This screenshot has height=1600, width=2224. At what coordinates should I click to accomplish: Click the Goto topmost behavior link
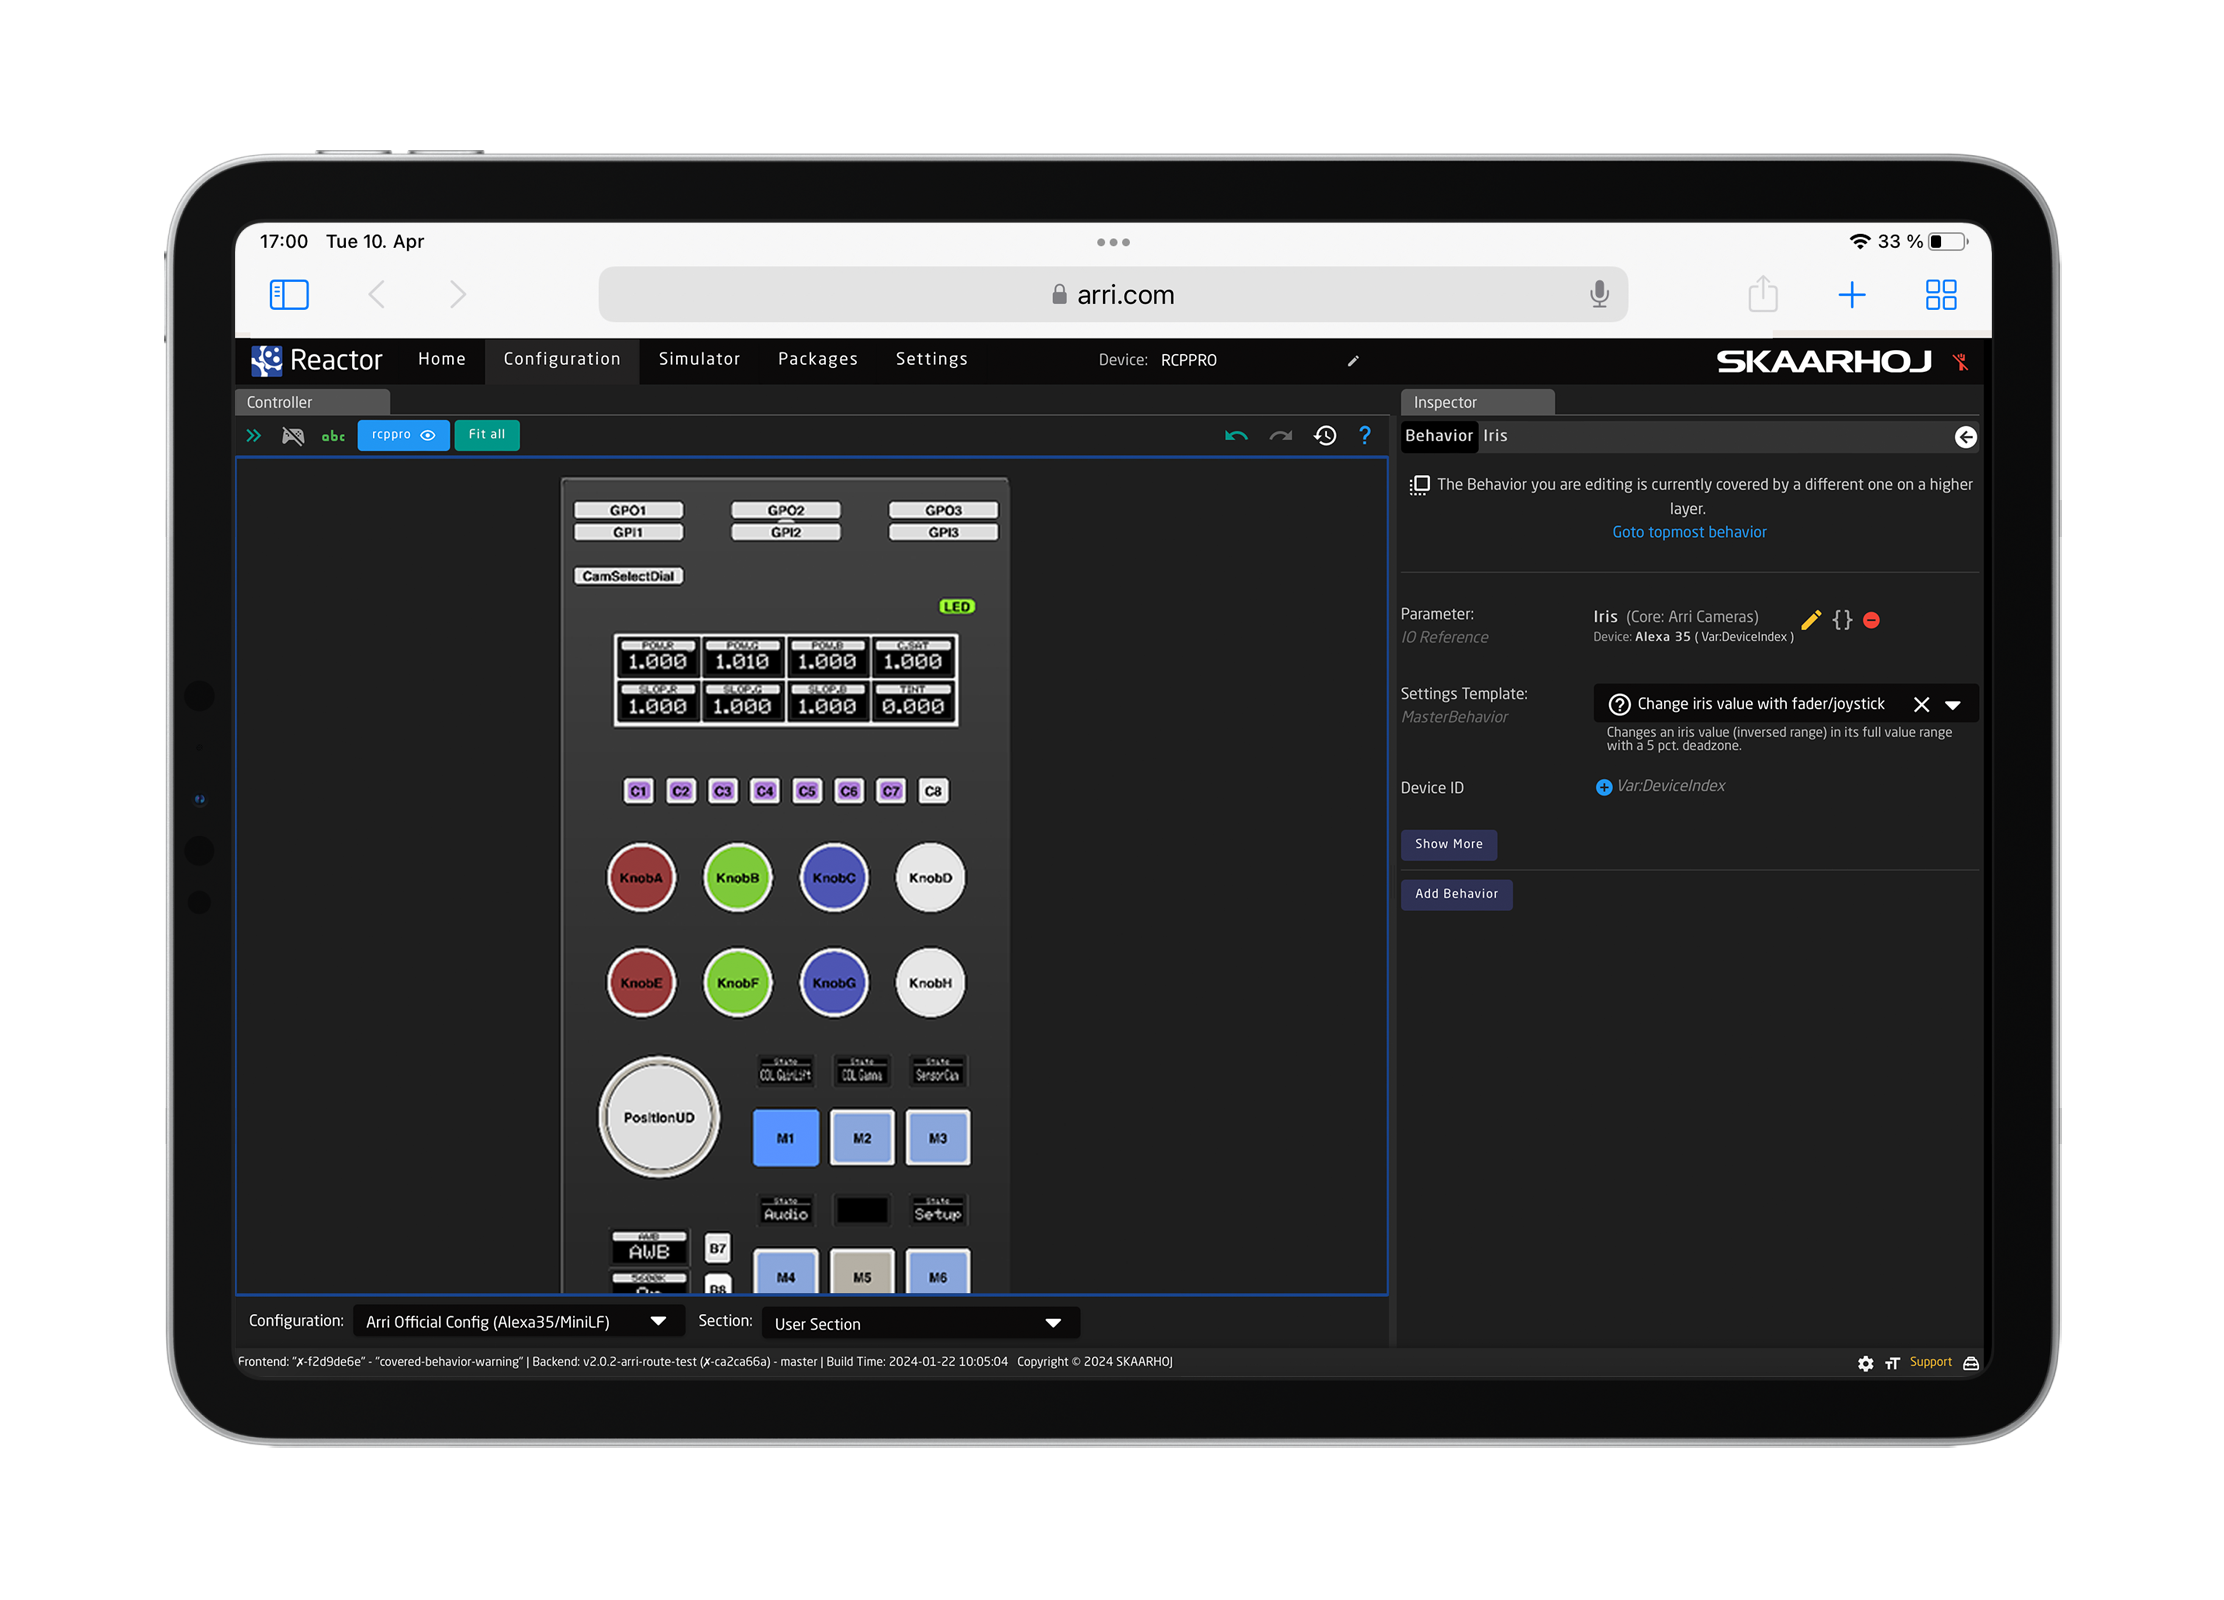pyautogui.click(x=1689, y=532)
